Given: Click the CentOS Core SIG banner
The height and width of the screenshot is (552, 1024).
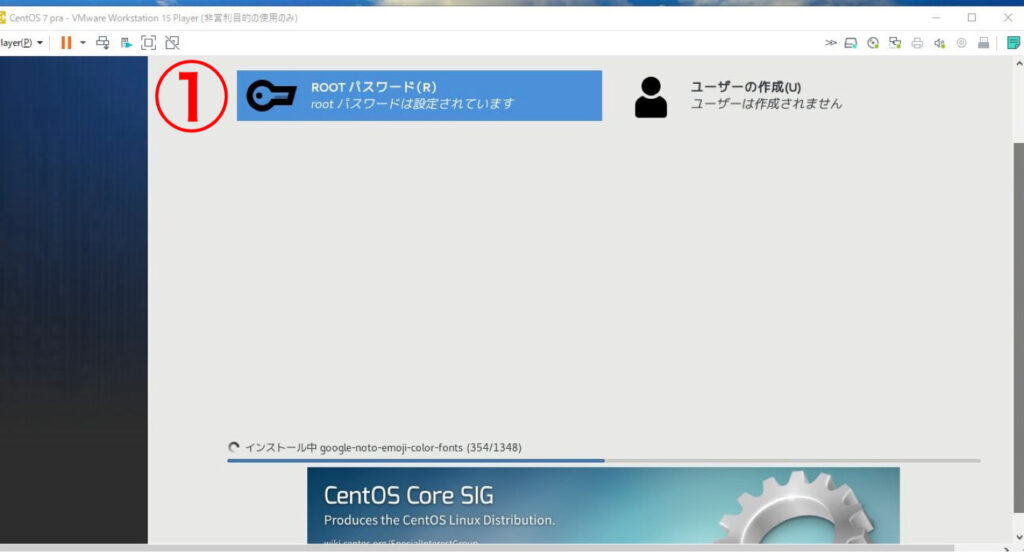Looking at the screenshot, I should [x=603, y=506].
